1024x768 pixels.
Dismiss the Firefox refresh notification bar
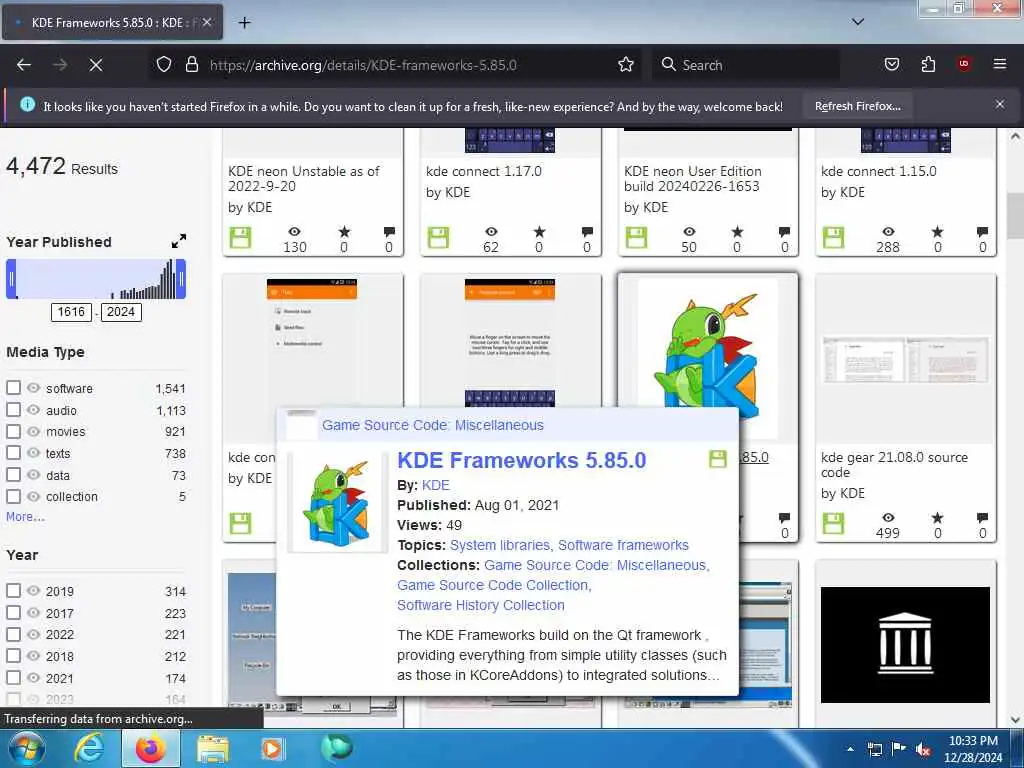point(999,104)
